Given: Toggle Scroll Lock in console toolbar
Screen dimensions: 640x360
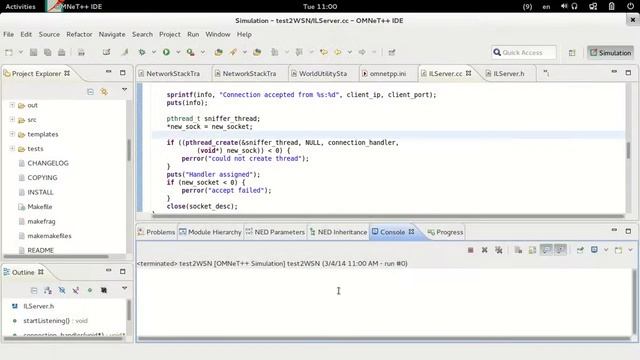Looking at the screenshot, I should pos(532,250).
